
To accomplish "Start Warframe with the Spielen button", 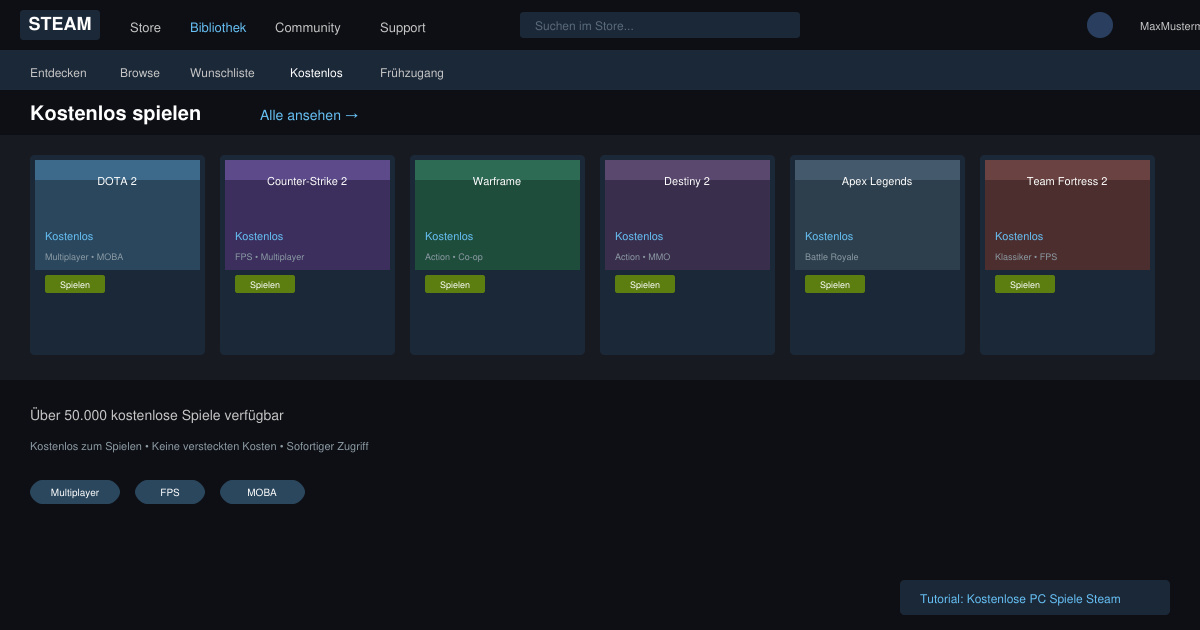I will coord(455,284).
